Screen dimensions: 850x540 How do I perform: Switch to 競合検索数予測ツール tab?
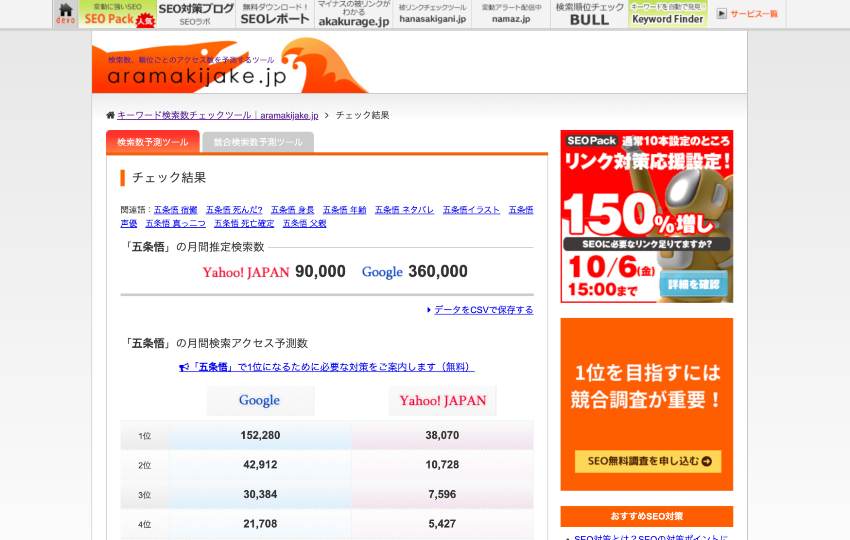[258, 142]
